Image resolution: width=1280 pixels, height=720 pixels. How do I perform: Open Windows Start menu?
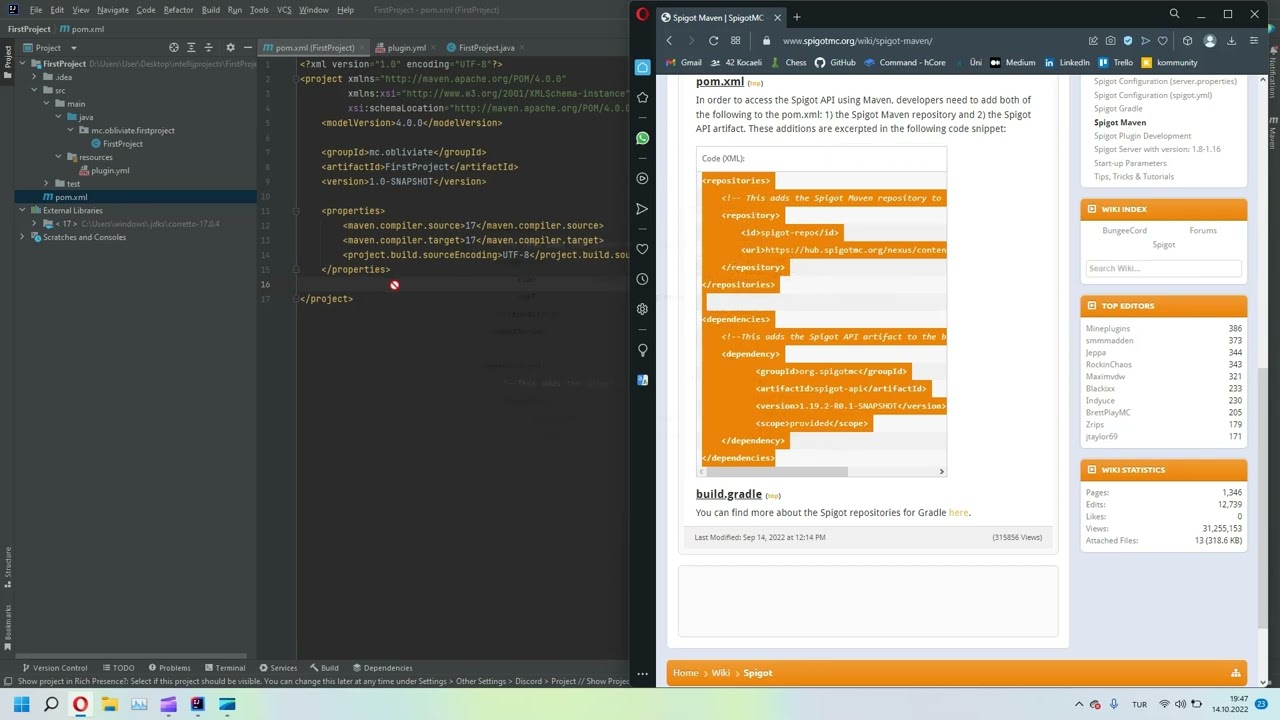click(21, 704)
